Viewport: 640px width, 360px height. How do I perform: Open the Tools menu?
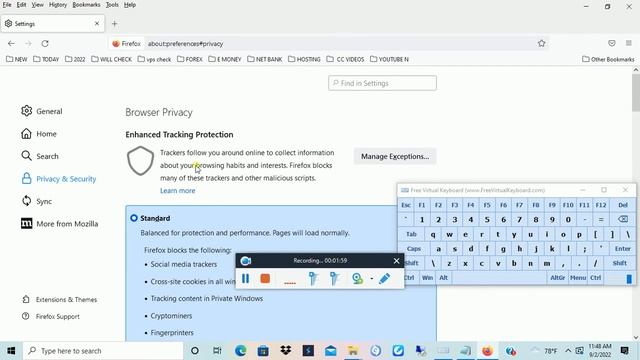(x=112, y=5)
